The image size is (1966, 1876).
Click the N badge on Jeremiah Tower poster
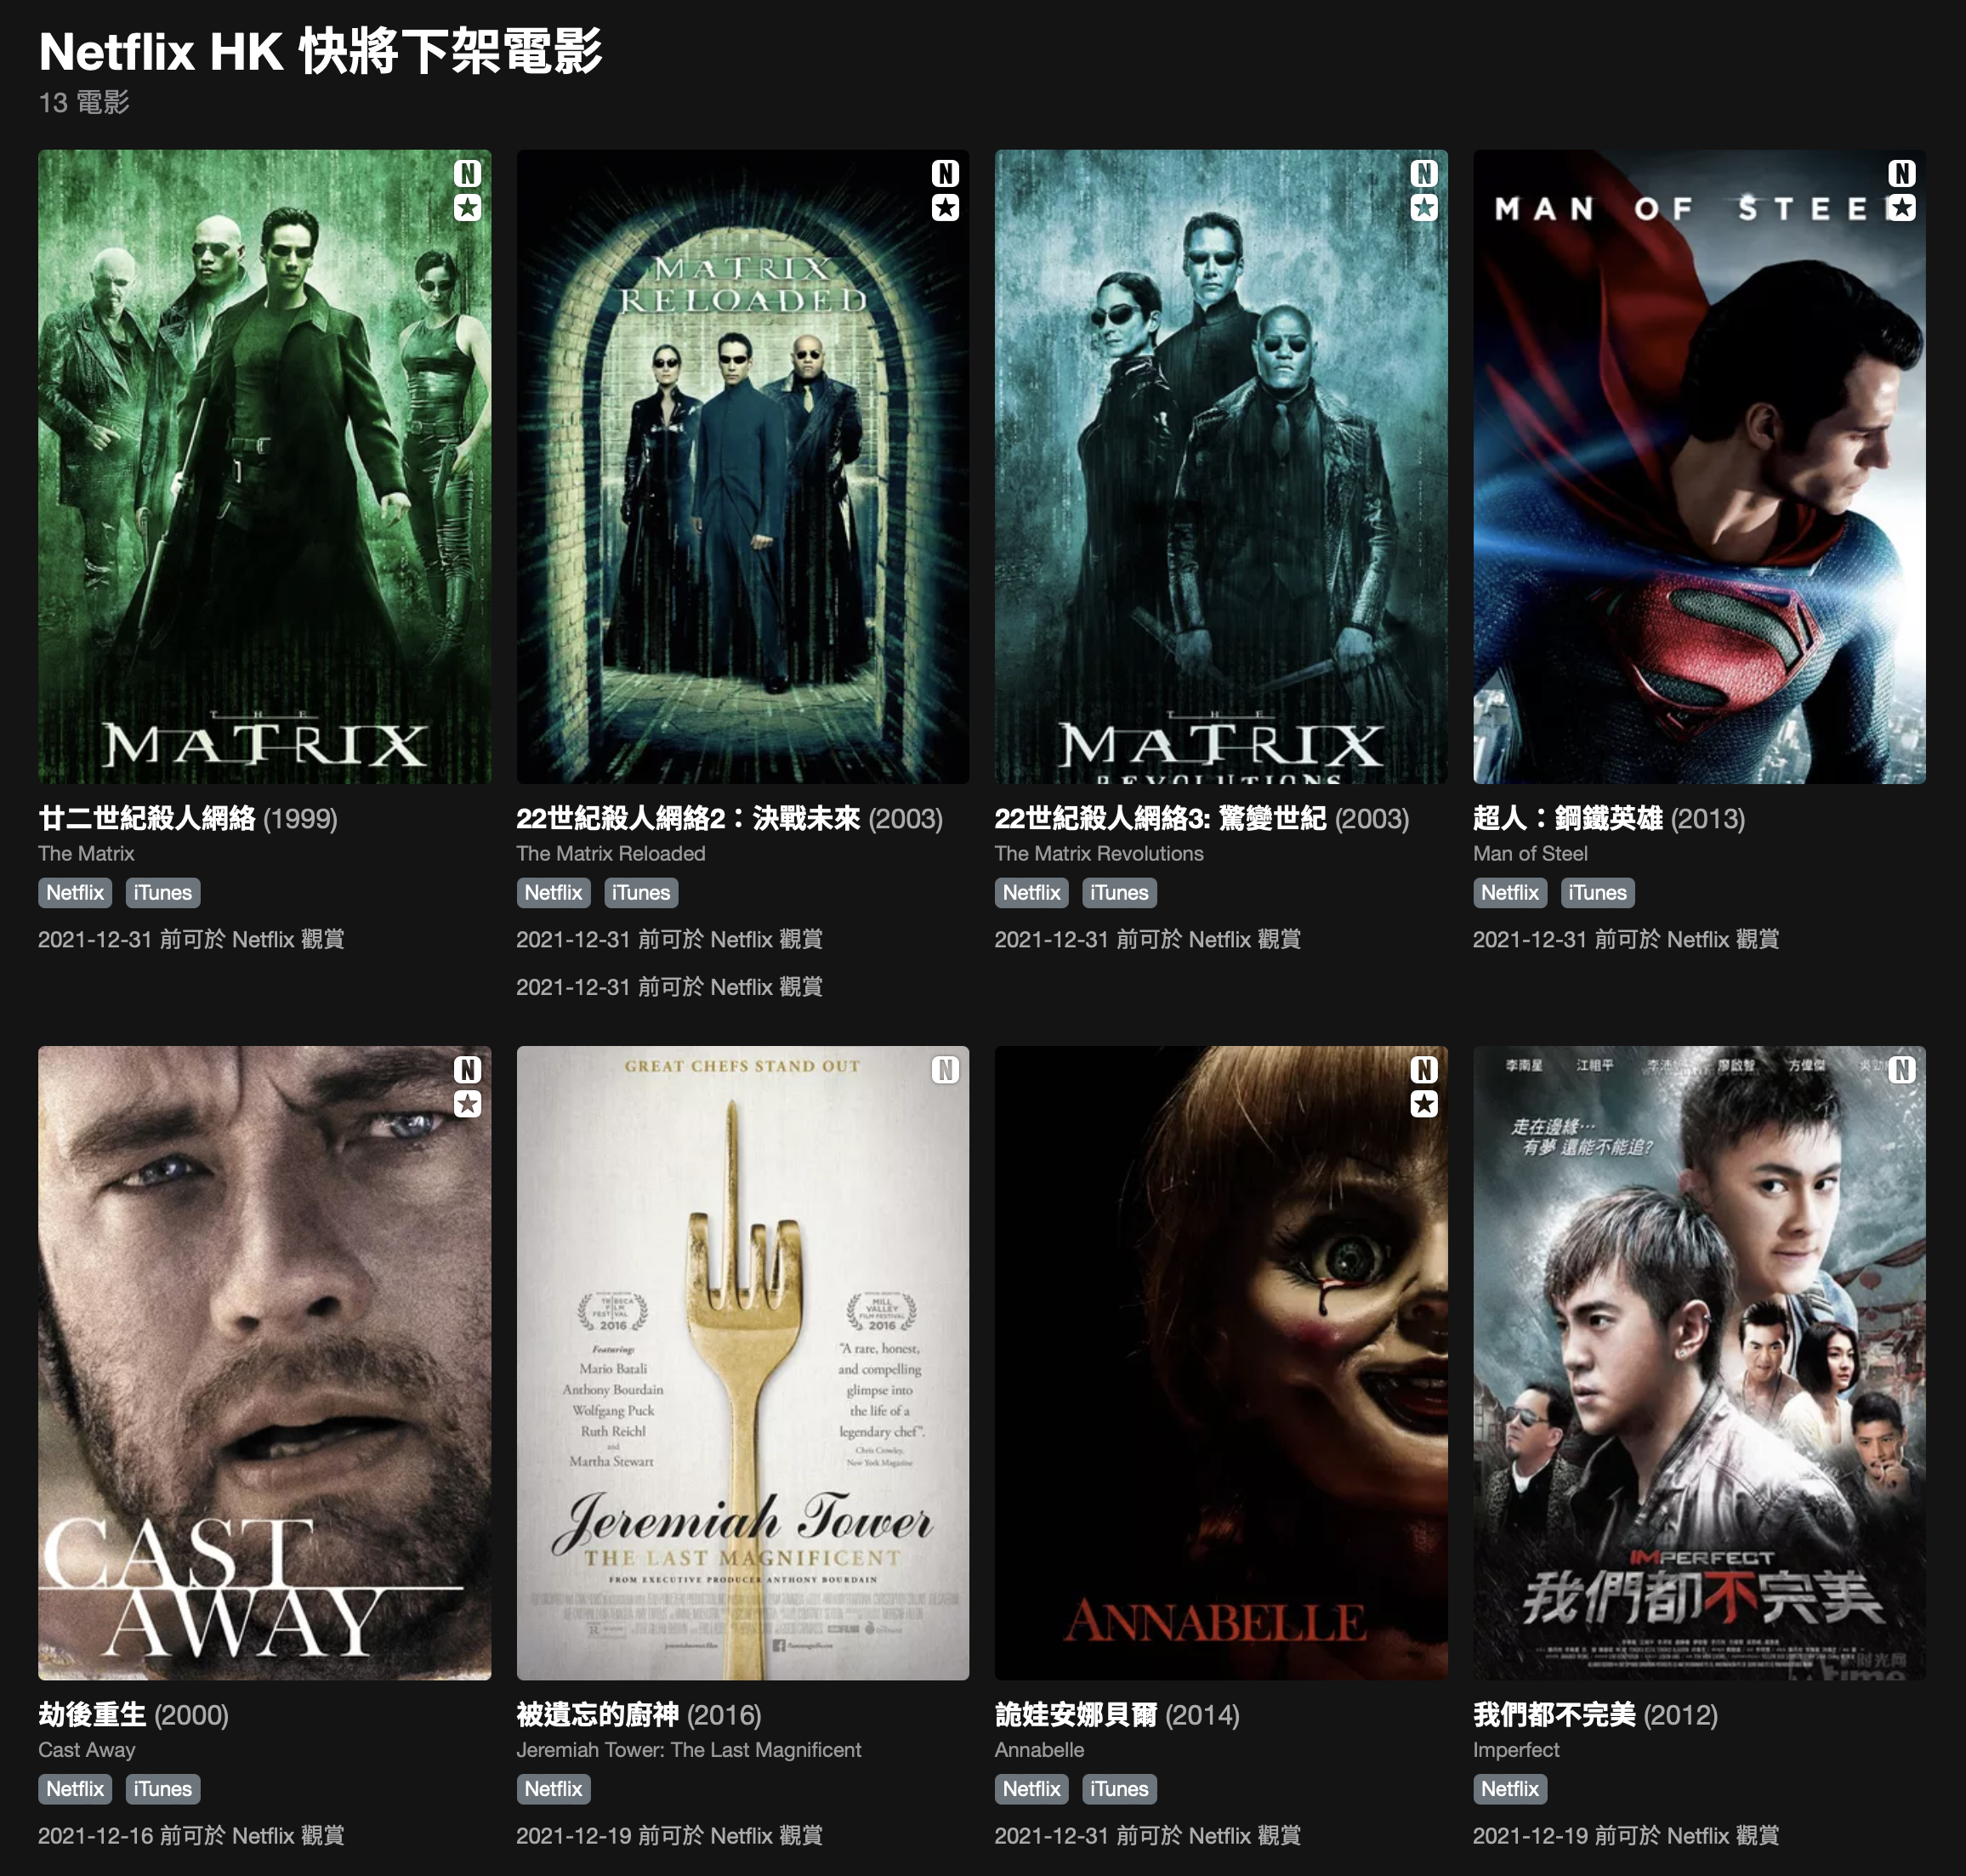945,1069
